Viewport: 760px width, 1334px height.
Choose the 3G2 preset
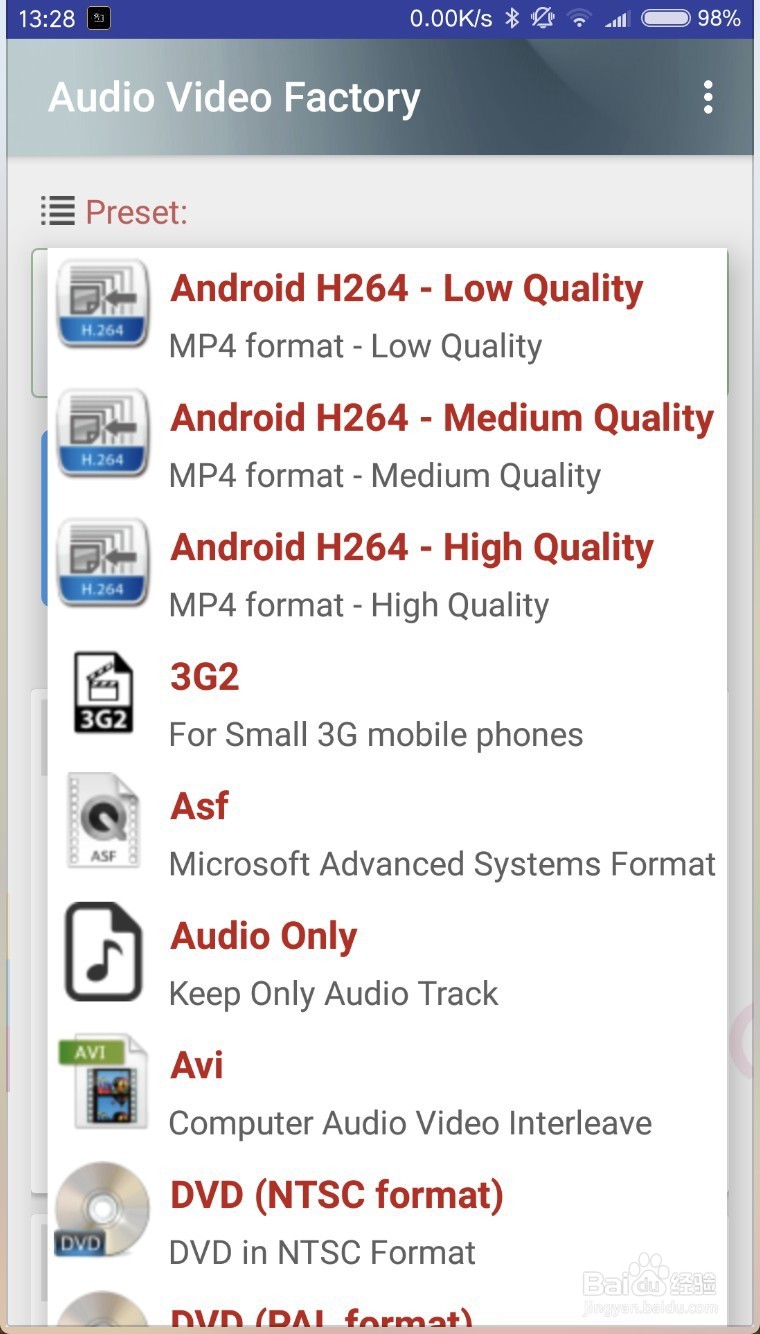point(387,702)
